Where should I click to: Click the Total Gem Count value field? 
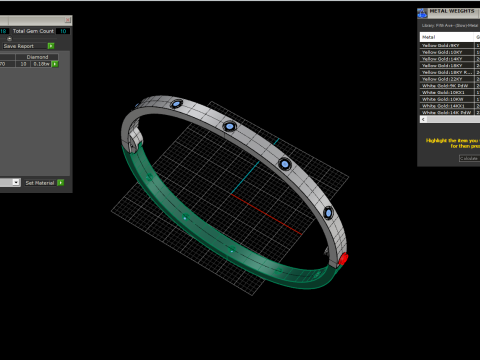(63, 31)
